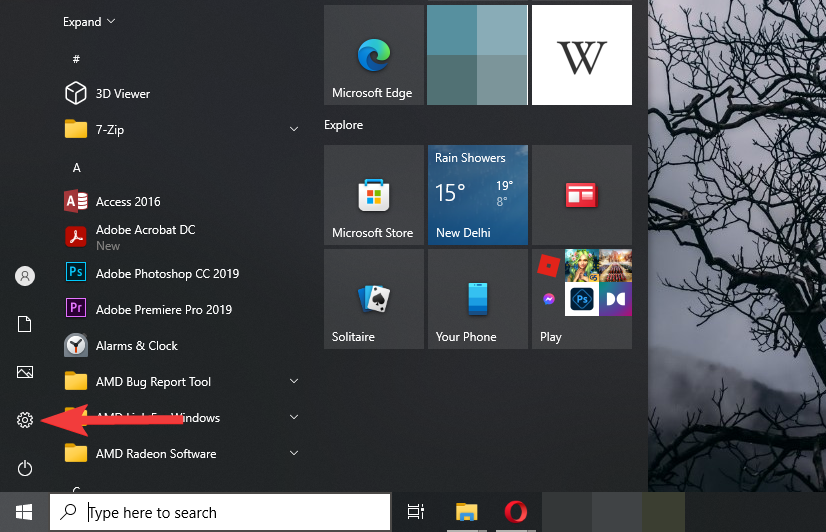Image resolution: width=826 pixels, height=532 pixels.
Task: Open the Rain Showers New Delhi weather tile
Action: tap(478, 195)
